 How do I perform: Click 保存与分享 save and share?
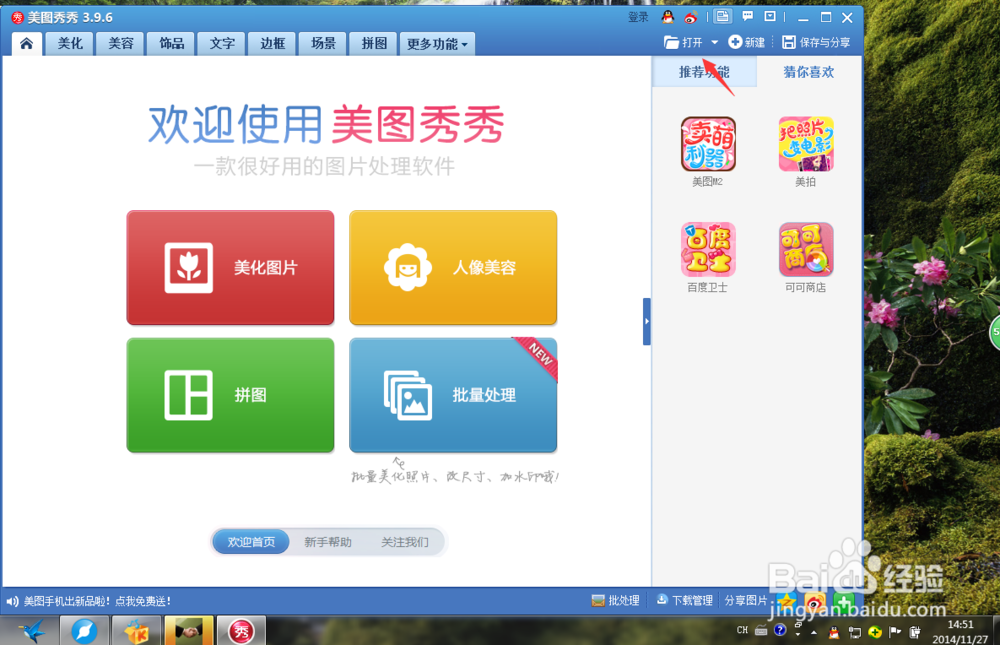pos(816,42)
